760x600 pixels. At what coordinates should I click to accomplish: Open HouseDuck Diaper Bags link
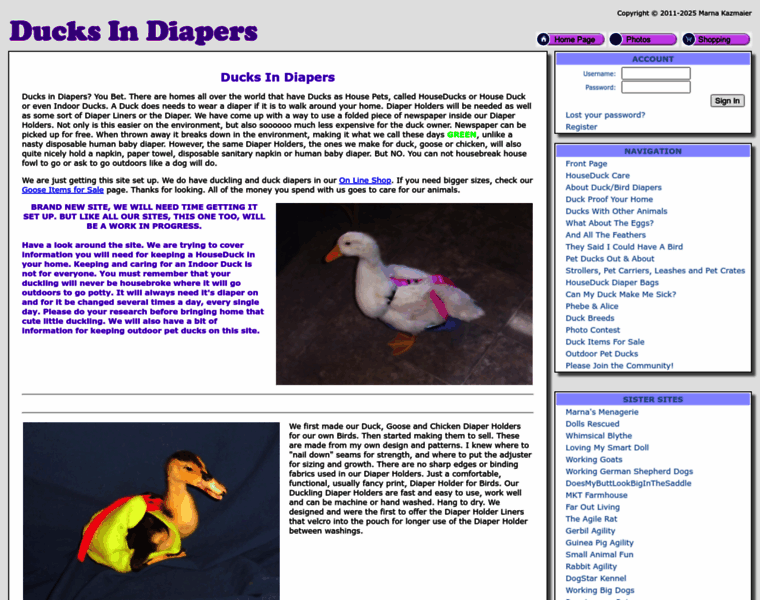(x=612, y=283)
